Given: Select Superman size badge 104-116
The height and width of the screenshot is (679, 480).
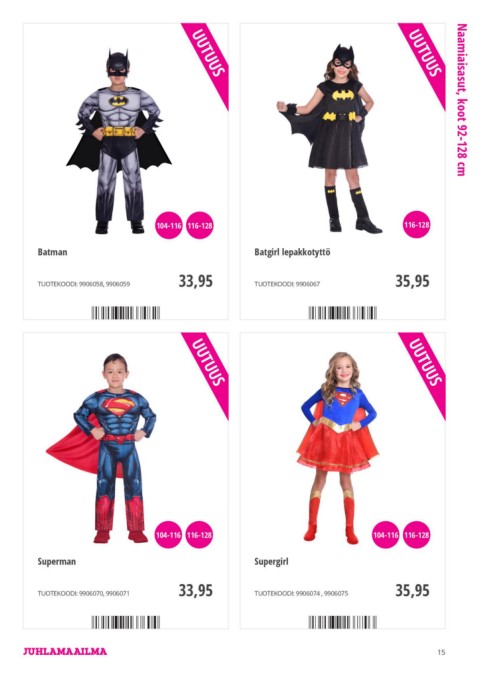Looking at the screenshot, I should point(169,535).
